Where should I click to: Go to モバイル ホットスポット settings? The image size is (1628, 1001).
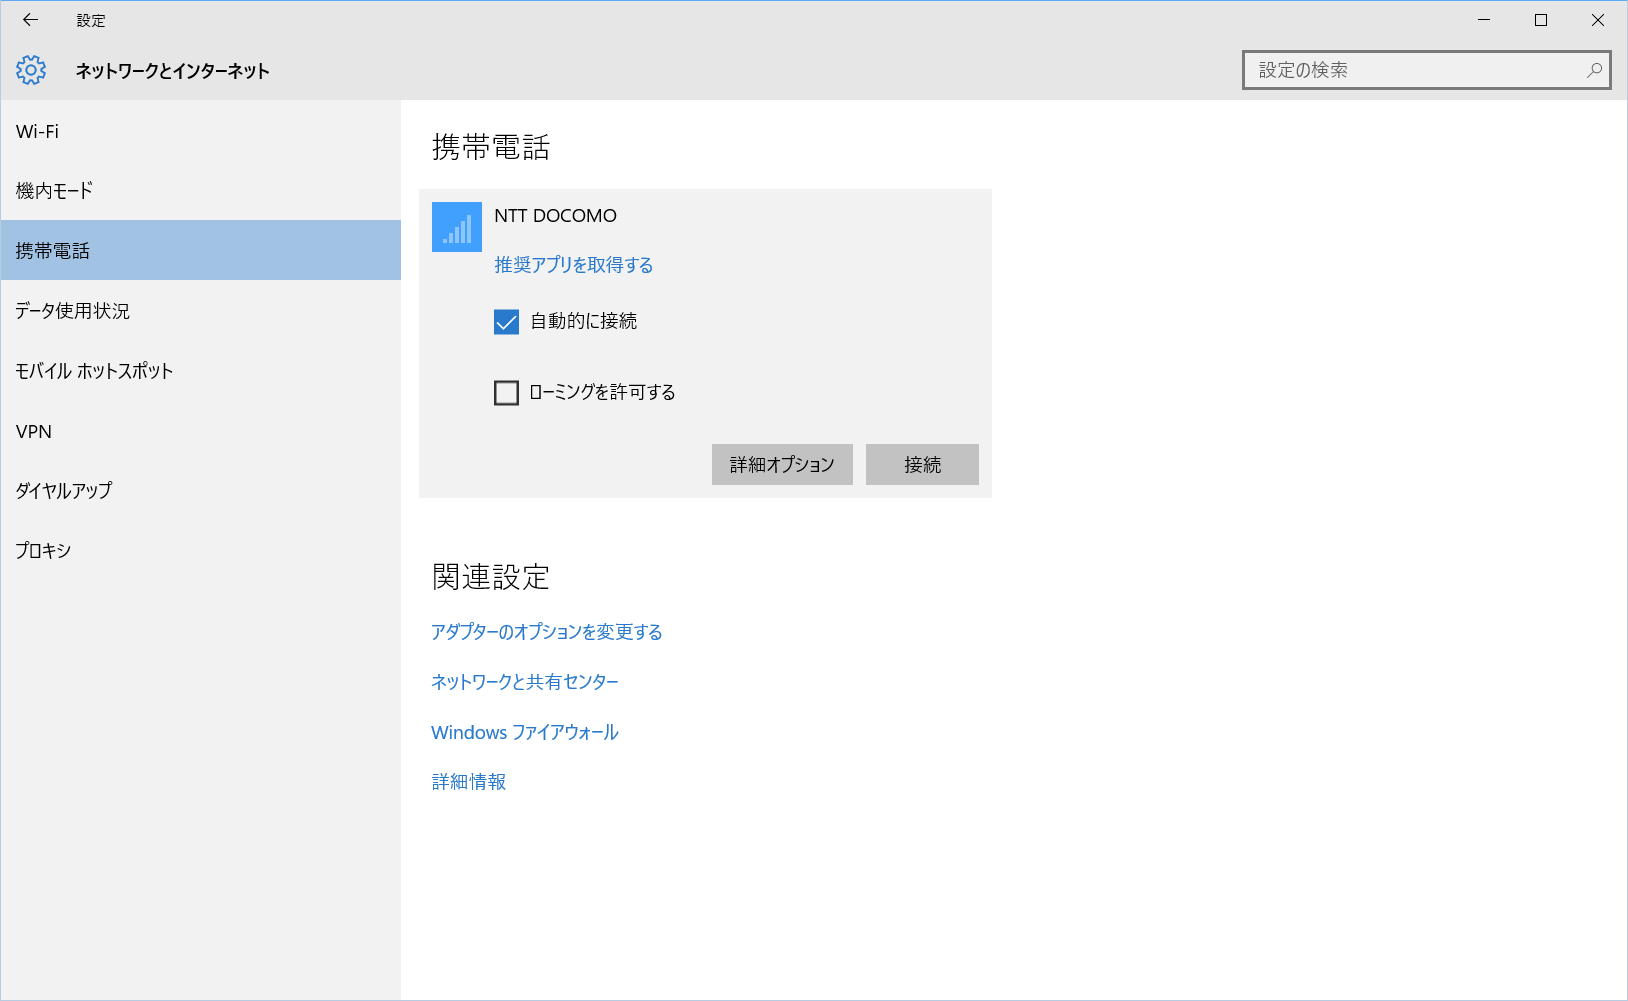(x=200, y=370)
